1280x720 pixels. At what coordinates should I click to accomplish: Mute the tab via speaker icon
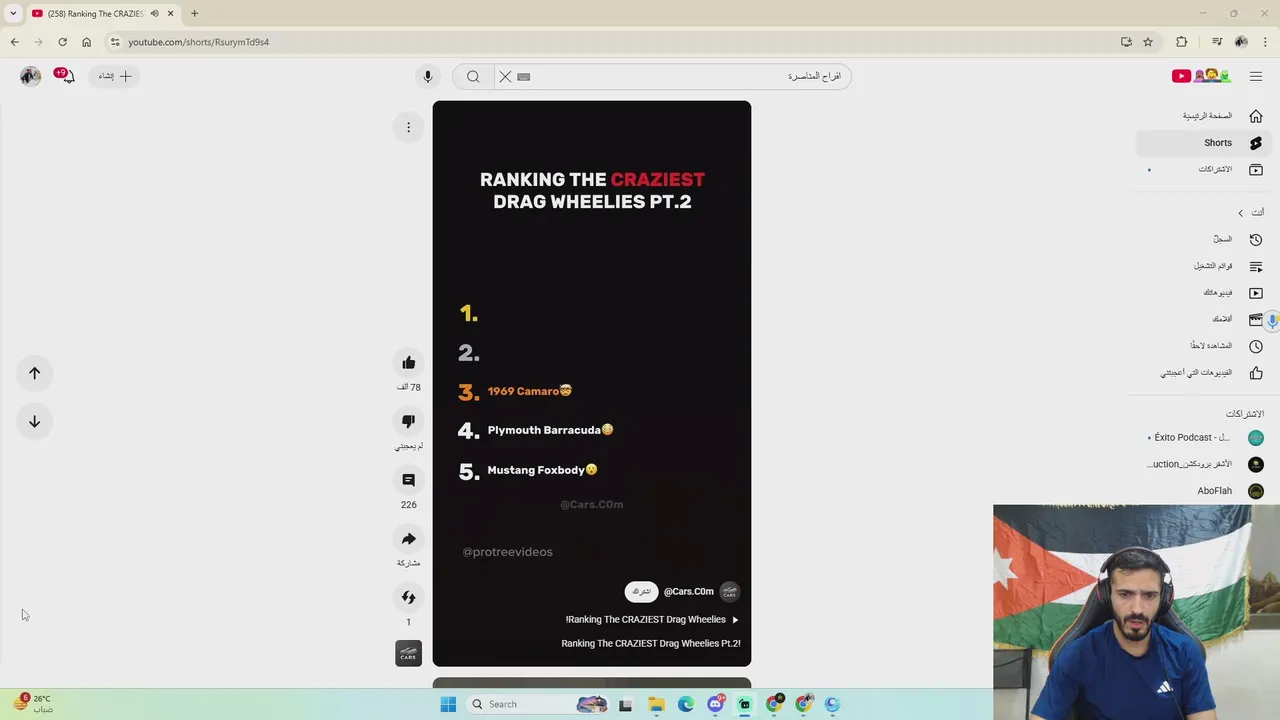click(154, 13)
